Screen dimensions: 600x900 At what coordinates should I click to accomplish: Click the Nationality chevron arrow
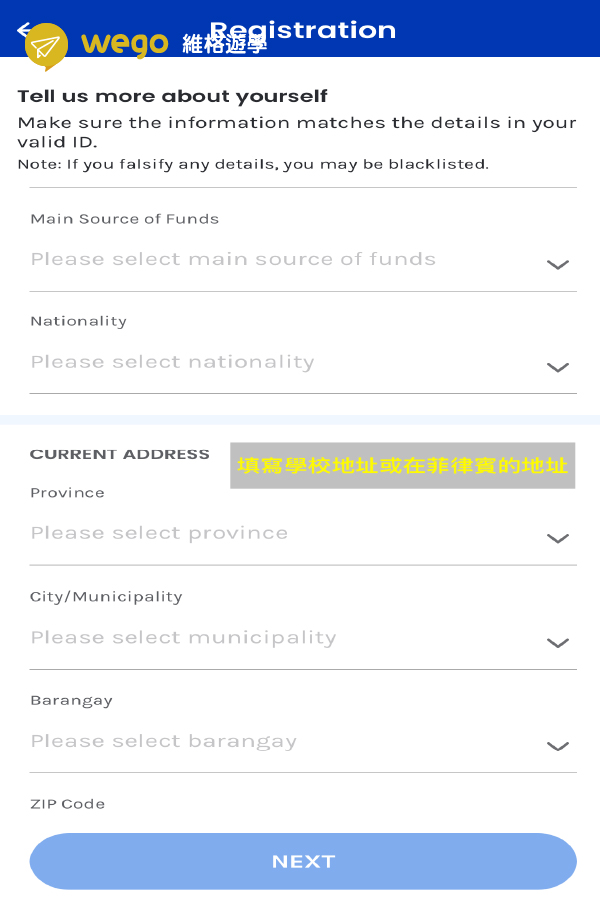coord(557,367)
